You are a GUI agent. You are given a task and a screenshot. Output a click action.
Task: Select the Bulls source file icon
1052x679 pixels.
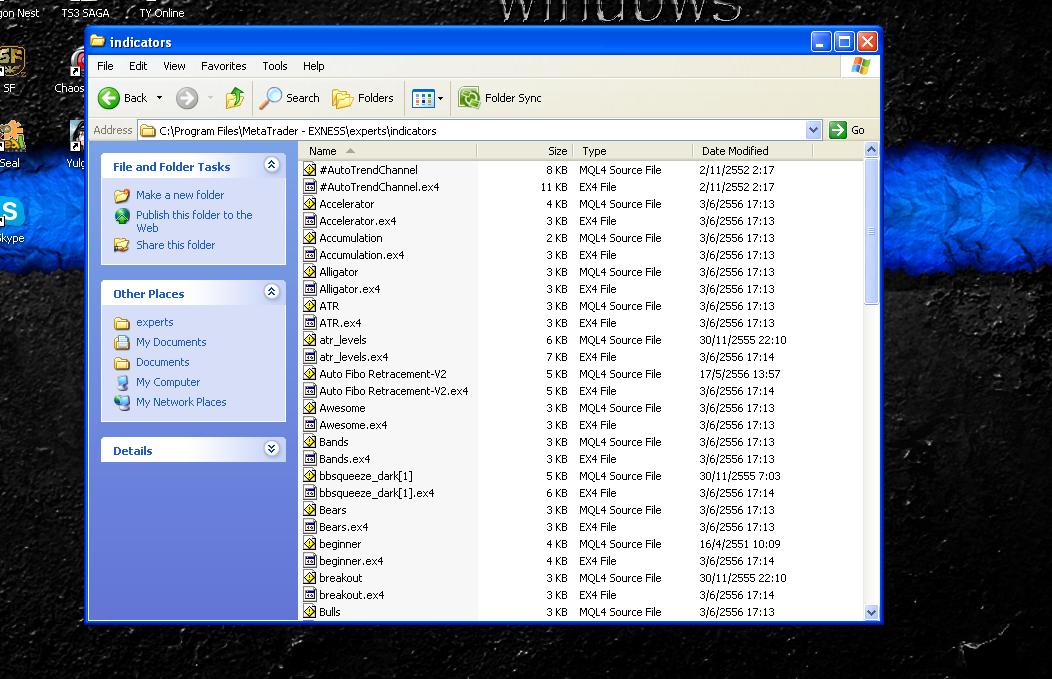coord(309,612)
